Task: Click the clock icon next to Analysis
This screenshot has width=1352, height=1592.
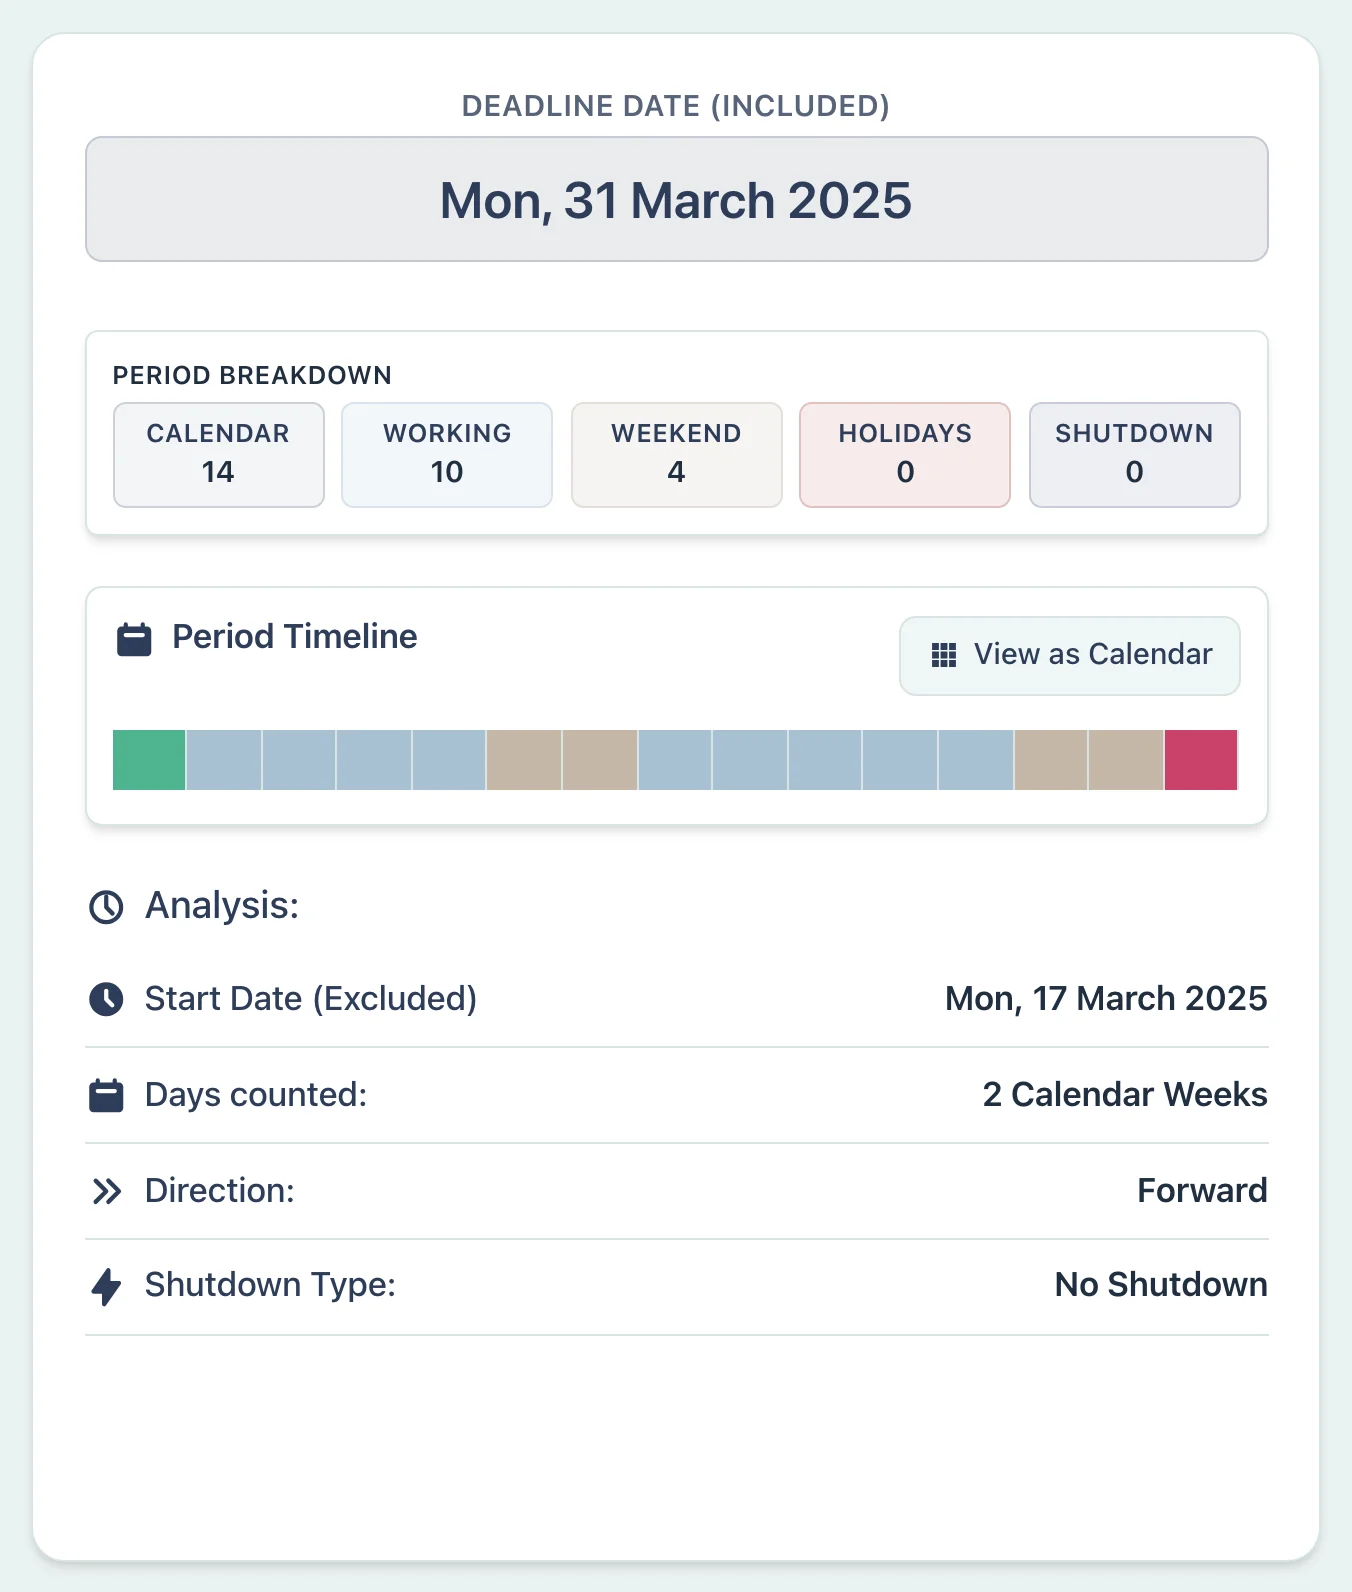Action: pyautogui.click(x=105, y=907)
